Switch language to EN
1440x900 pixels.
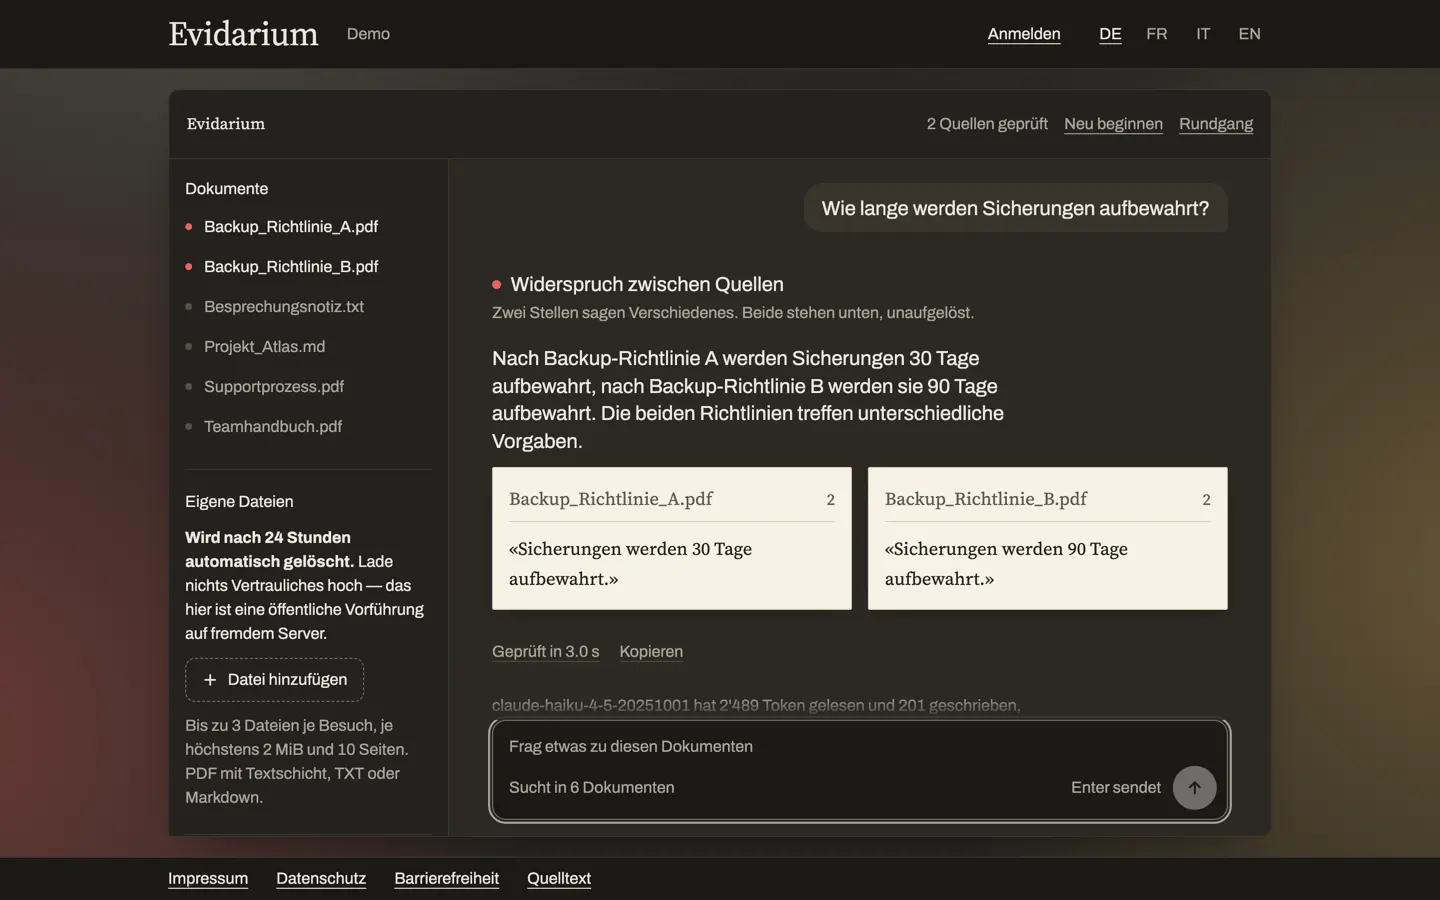[x=1249, y=34]
